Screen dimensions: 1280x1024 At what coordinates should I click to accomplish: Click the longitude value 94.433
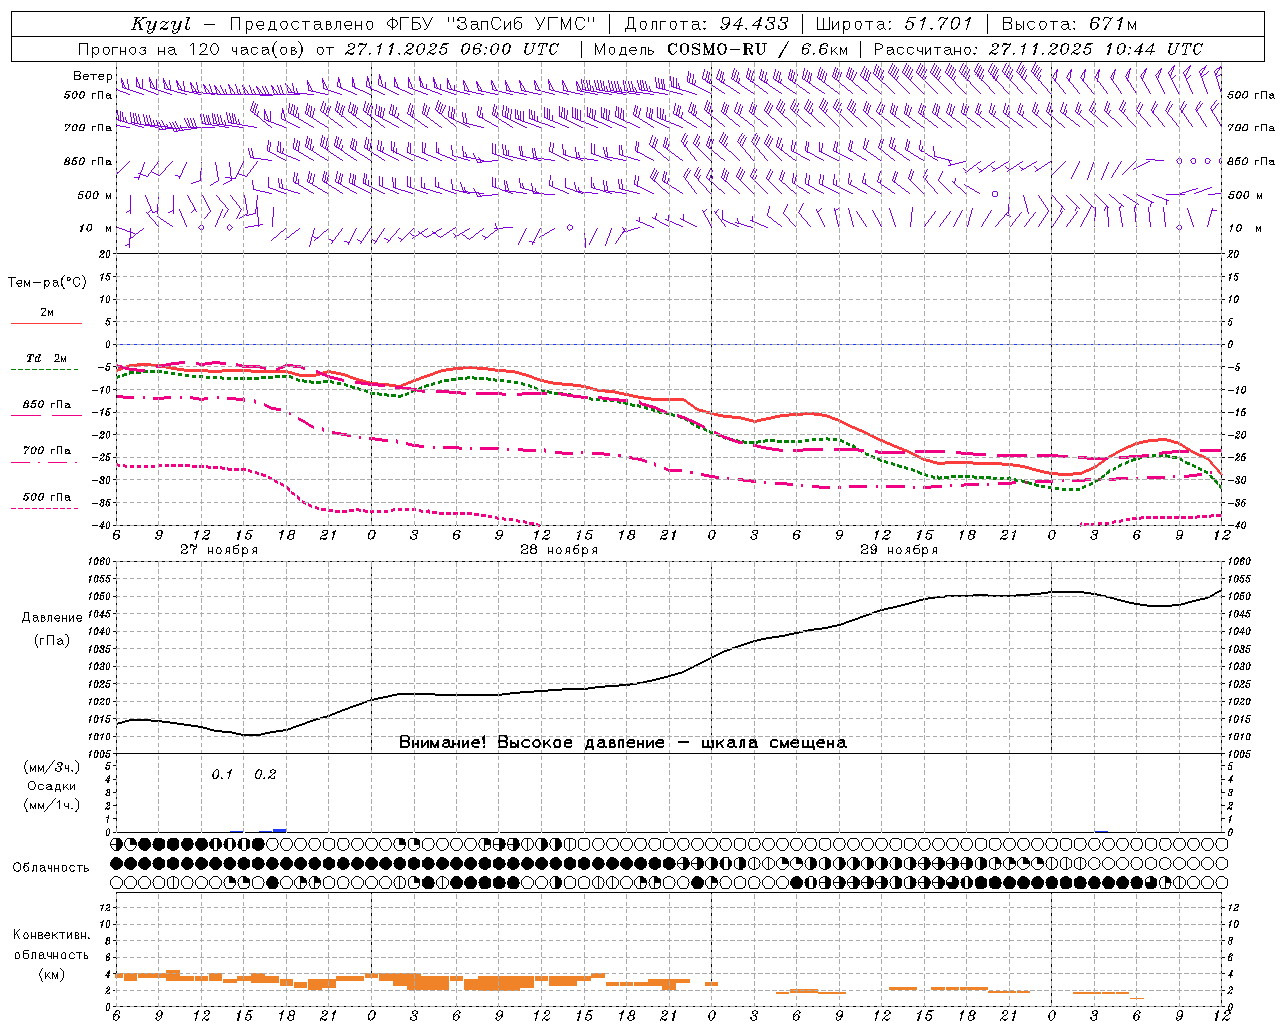(x=754, y=24)
